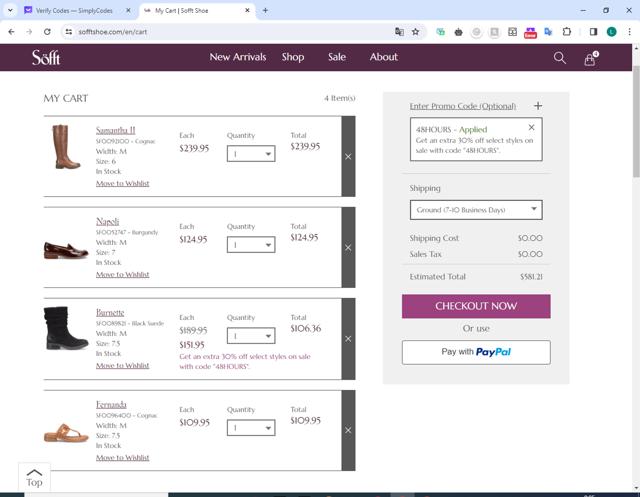Click the Top scroll-up button

click(x=34, y=477)
